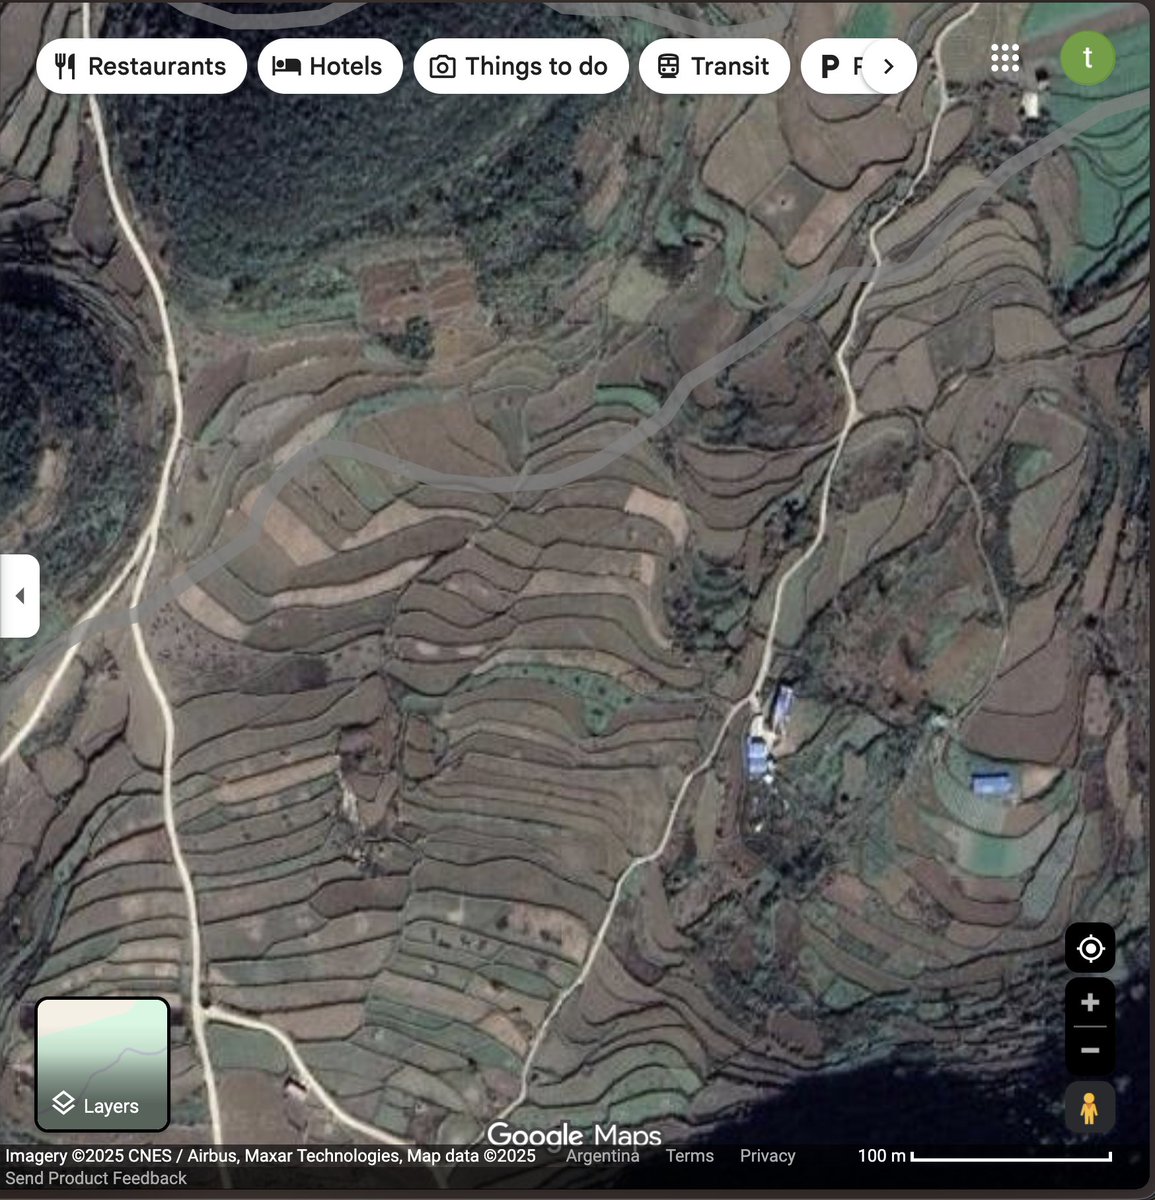Show more category chips with the arrow
Image resolution: width=1155 pixels, height=1200 pixels.
(x=888, y=67)
